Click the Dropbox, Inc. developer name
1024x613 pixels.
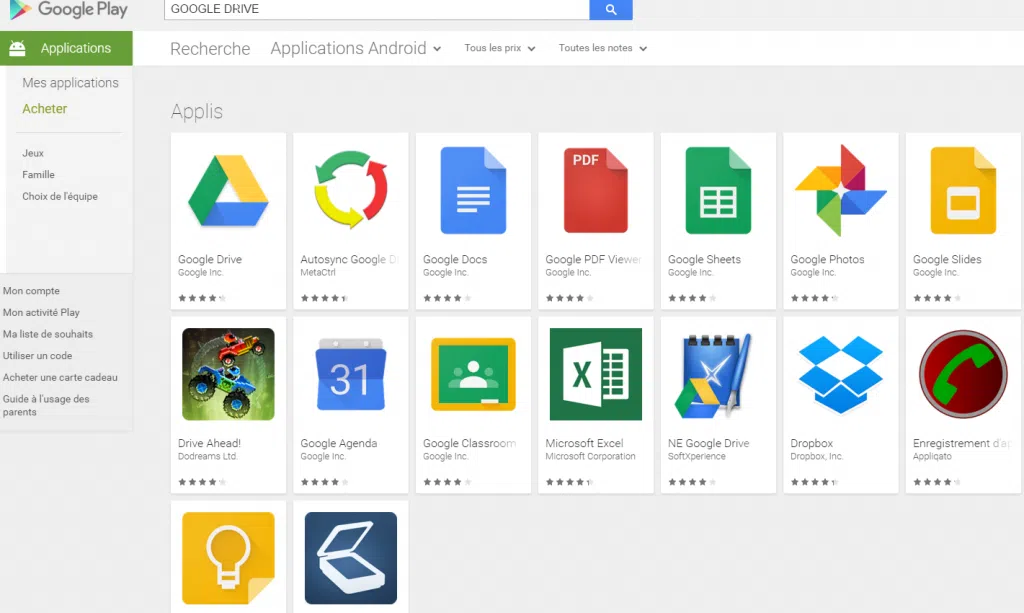[816, 456]
